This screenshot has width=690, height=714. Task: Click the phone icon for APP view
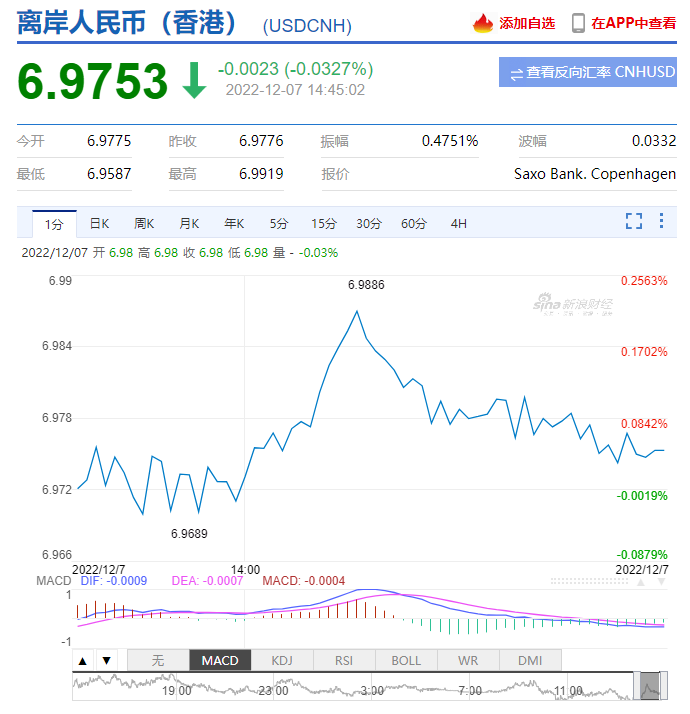point(578,23)
